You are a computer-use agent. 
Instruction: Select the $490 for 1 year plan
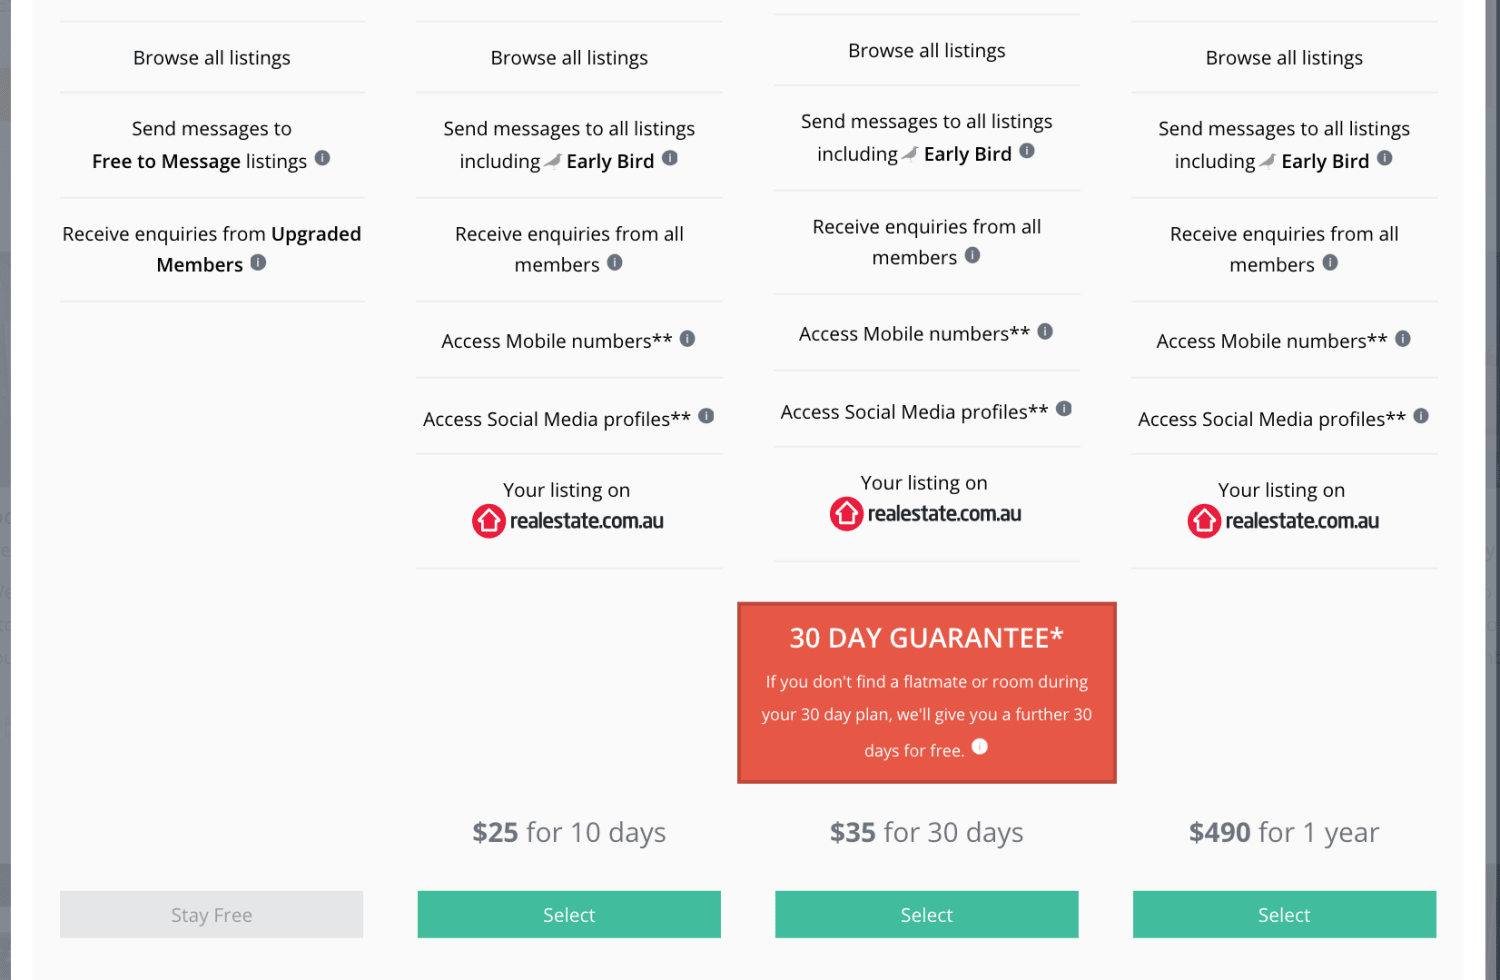tap(1284, 914)
